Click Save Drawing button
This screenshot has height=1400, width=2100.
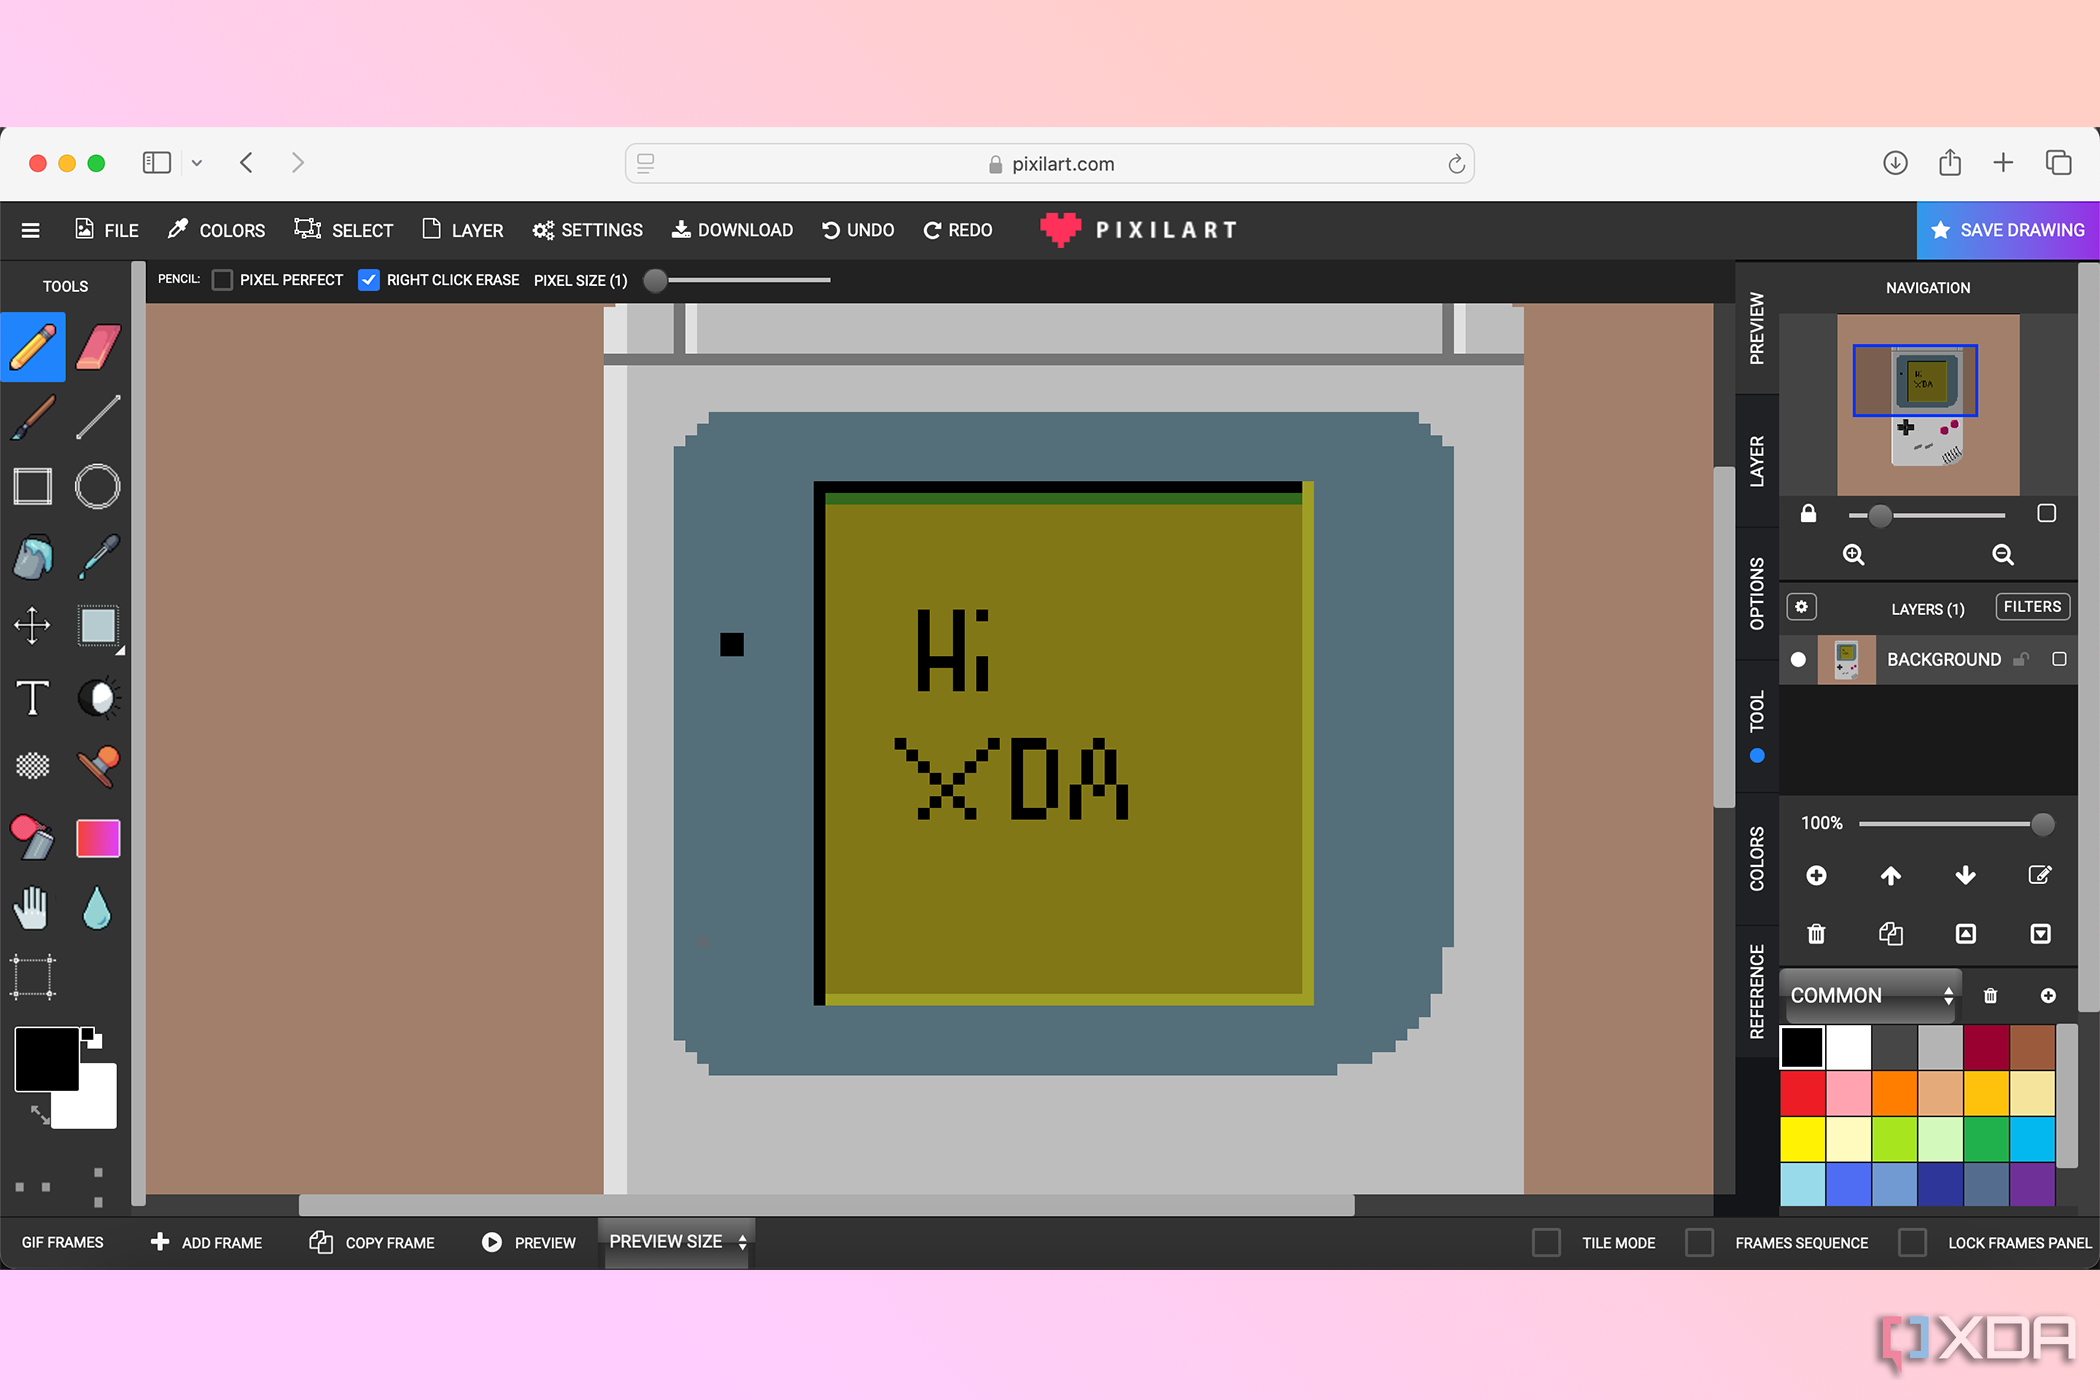coord(2008,231)
